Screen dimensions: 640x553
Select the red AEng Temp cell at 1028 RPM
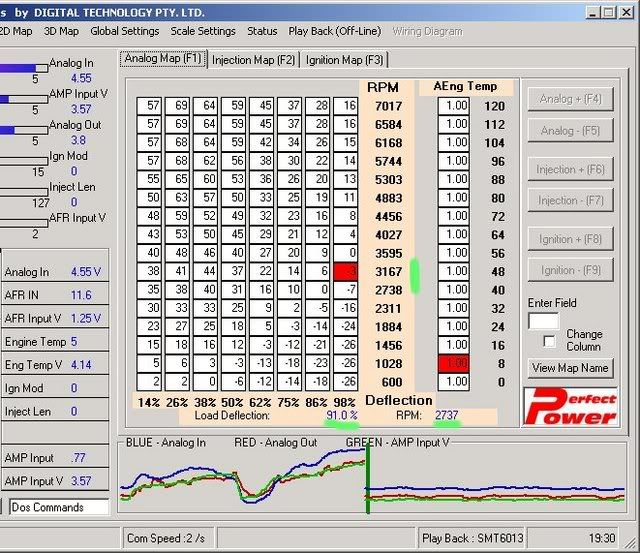[456, 364]
